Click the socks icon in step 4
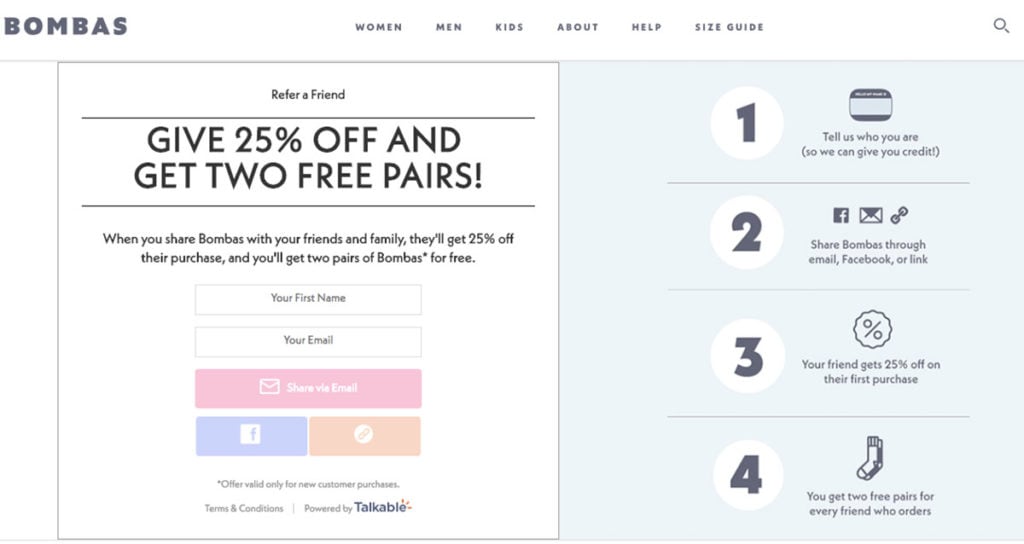The height and width of the screenshot is (544, 1024). (870, 458)
